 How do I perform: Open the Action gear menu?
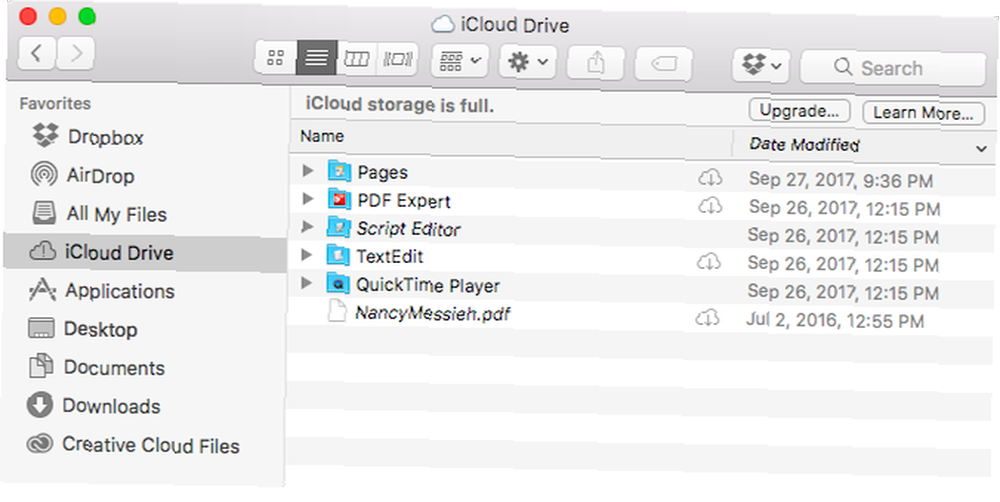click(528, 62)
